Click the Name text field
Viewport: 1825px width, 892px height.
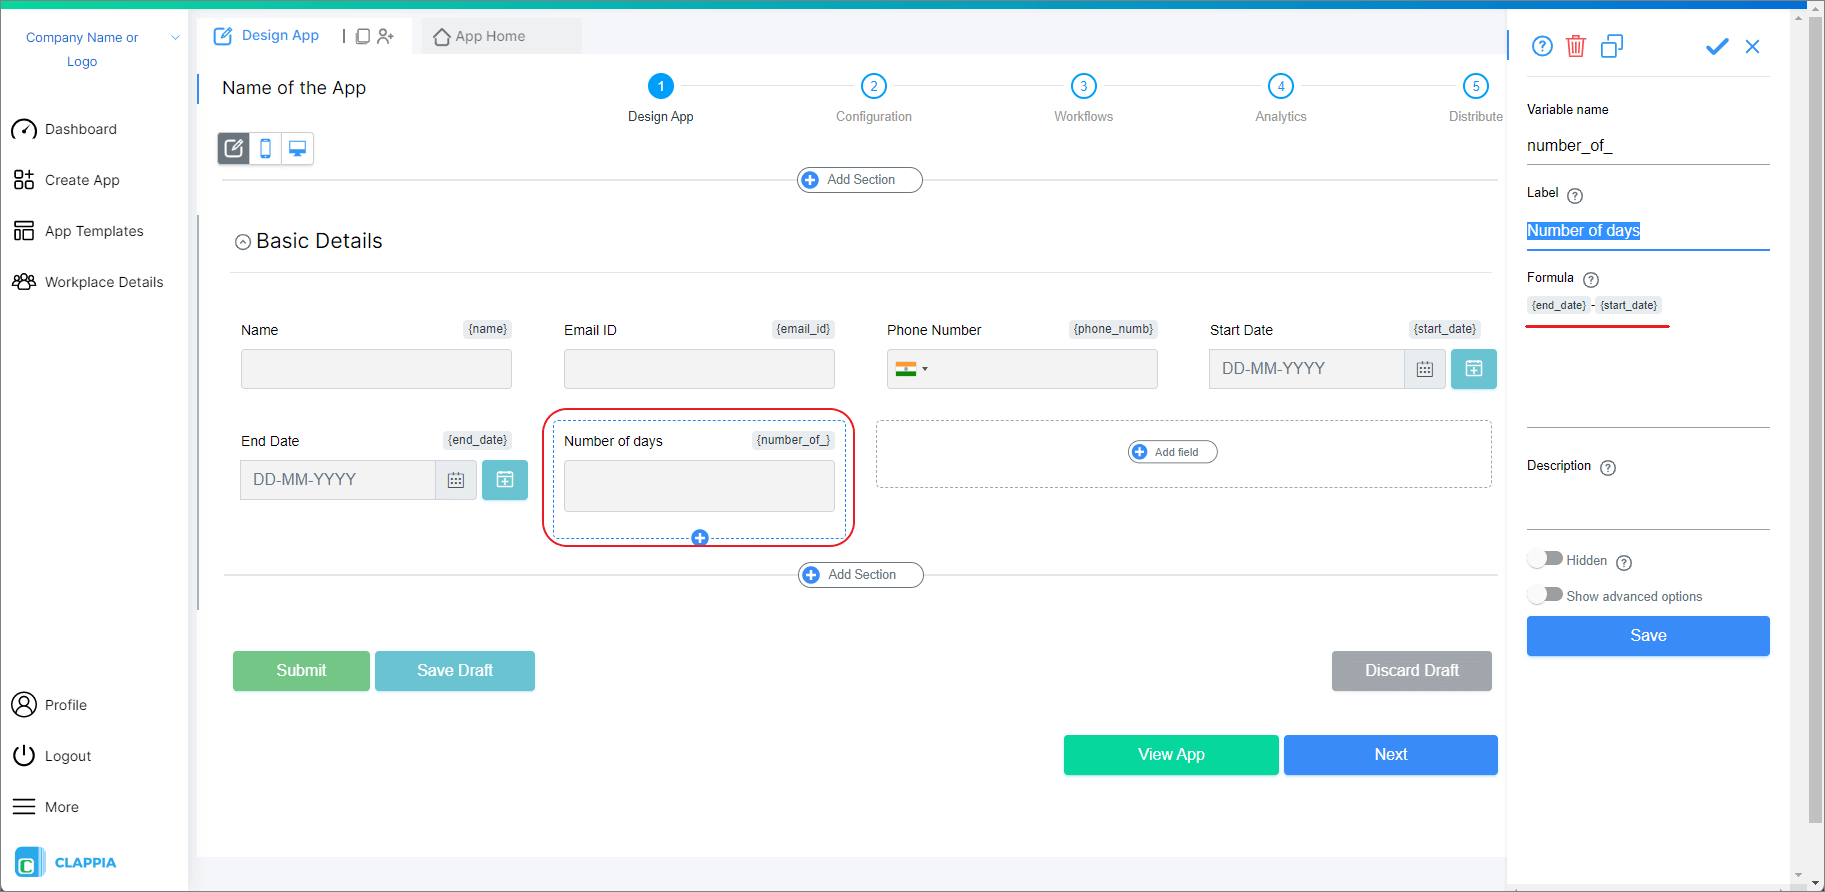coord(376,369)
